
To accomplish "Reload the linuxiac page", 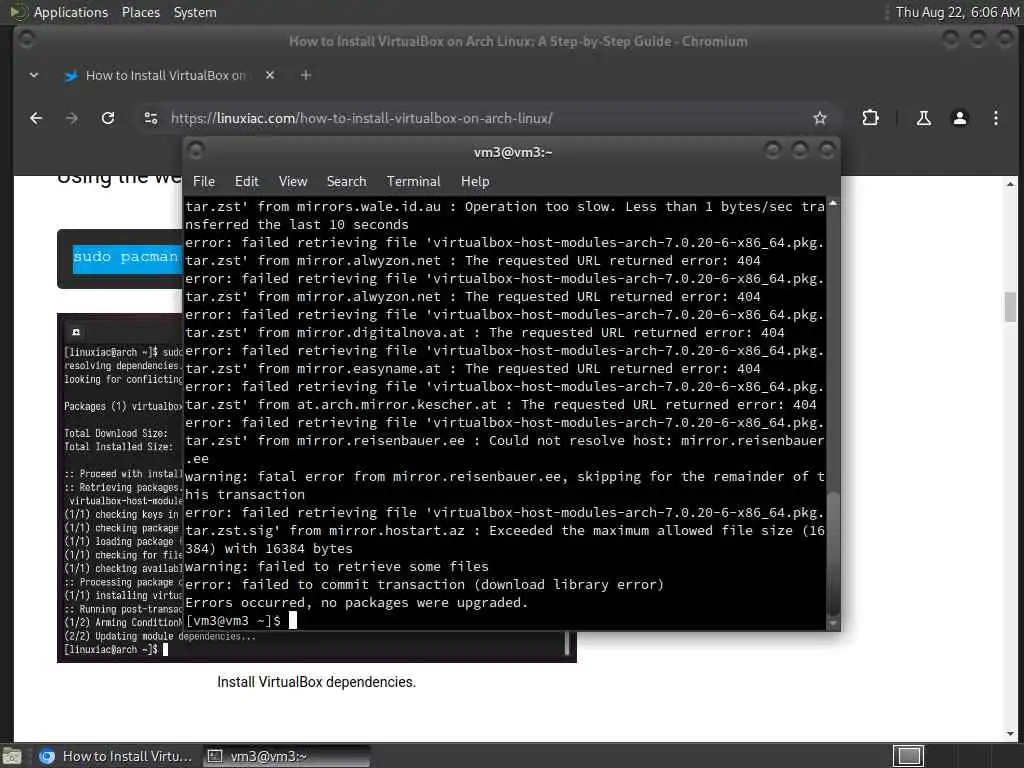I will click(108, 118).
